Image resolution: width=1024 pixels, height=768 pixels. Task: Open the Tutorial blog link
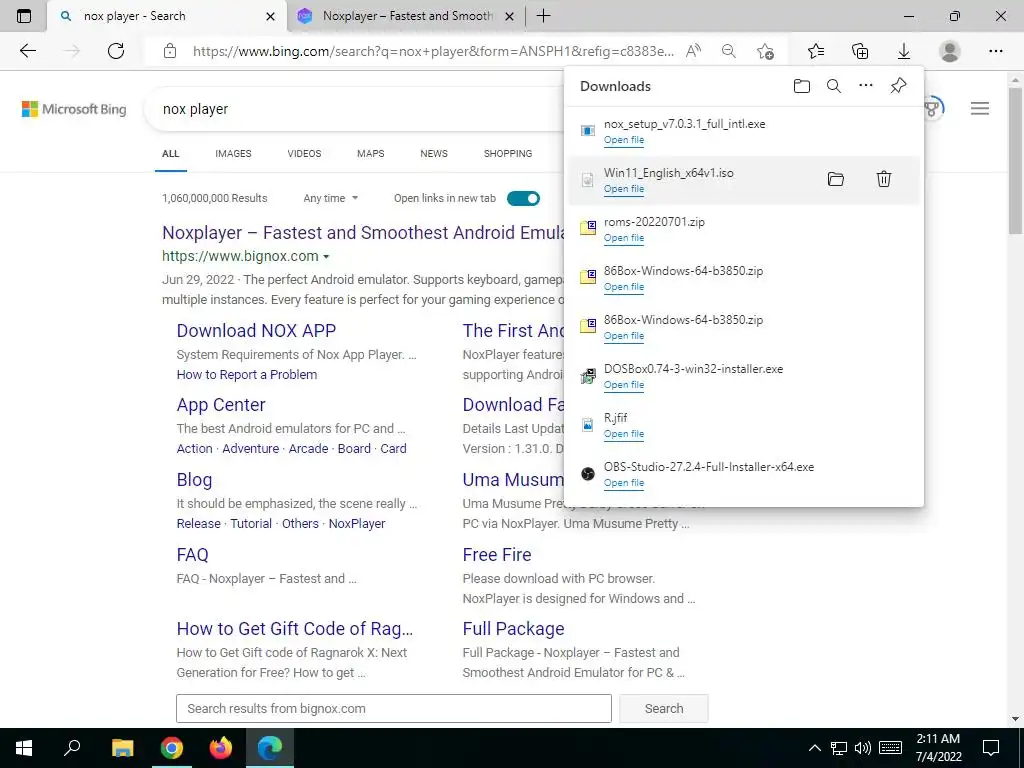251,524
